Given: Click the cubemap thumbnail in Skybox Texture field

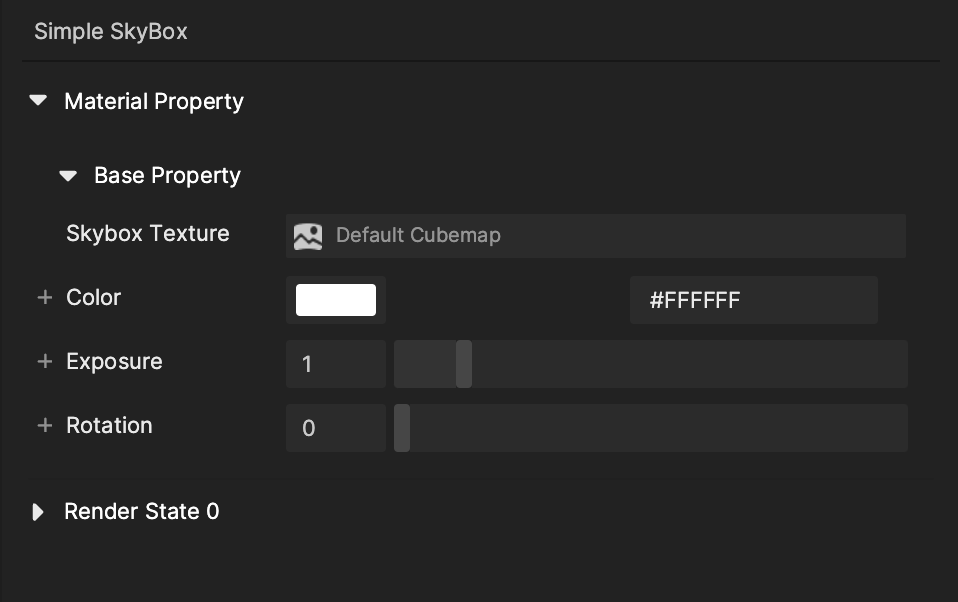Looking at the screenshot, I should click(308, 236).
